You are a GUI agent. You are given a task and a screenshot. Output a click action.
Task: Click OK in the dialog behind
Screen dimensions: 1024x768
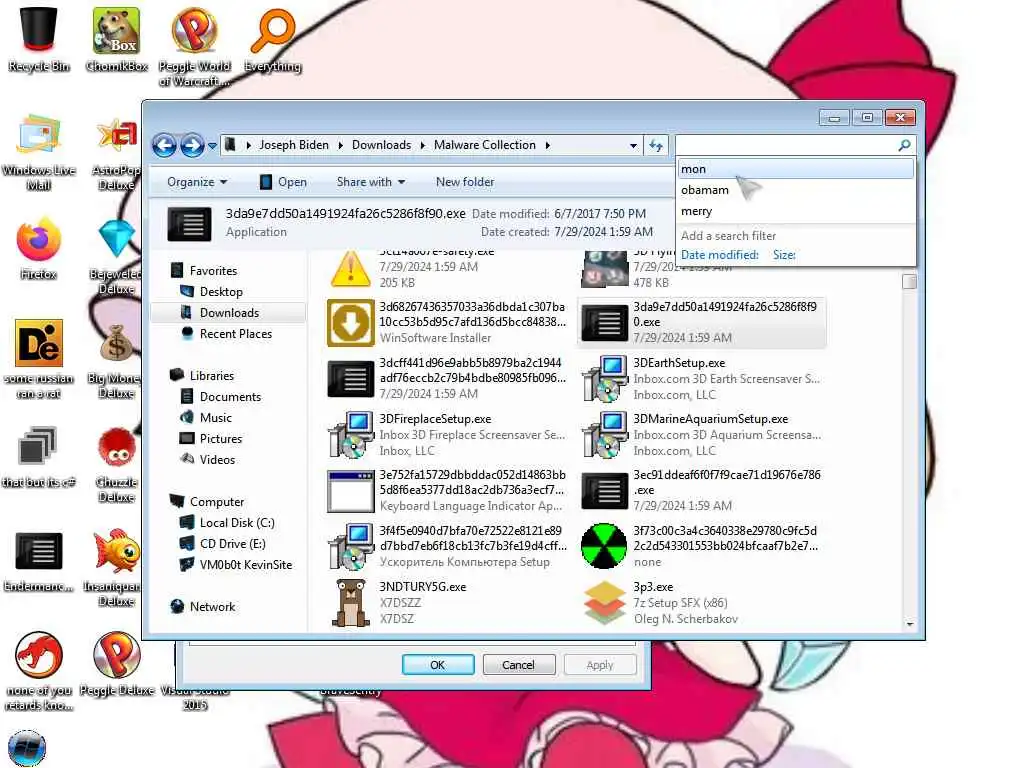(x=438, y=665)
